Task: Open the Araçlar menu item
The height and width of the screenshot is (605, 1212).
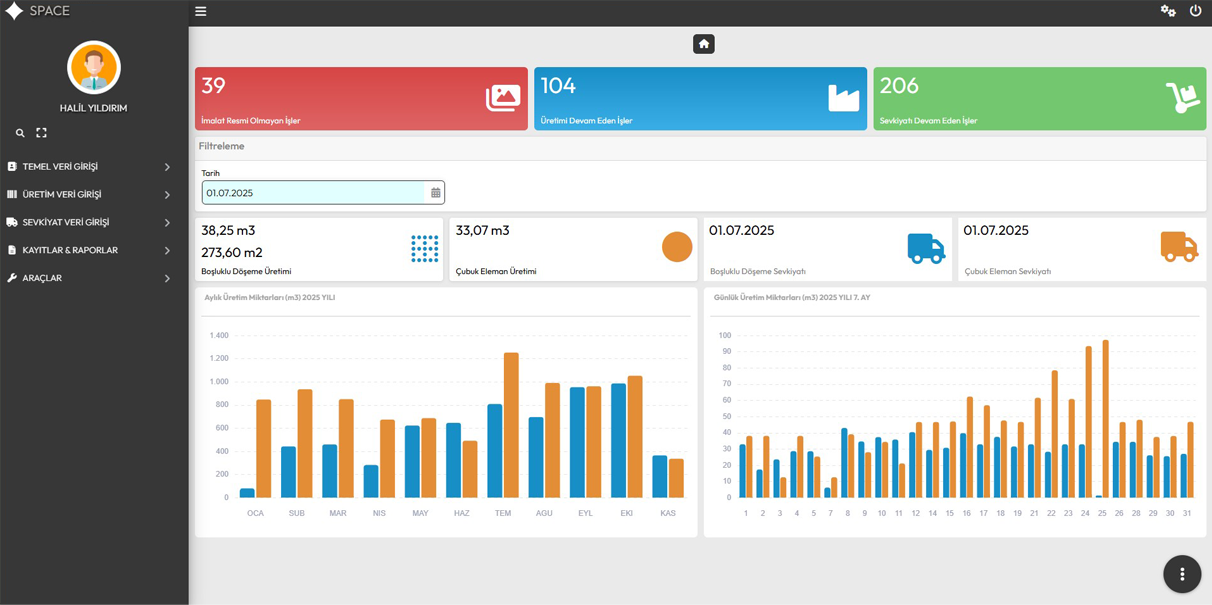Action: point(90,279)
